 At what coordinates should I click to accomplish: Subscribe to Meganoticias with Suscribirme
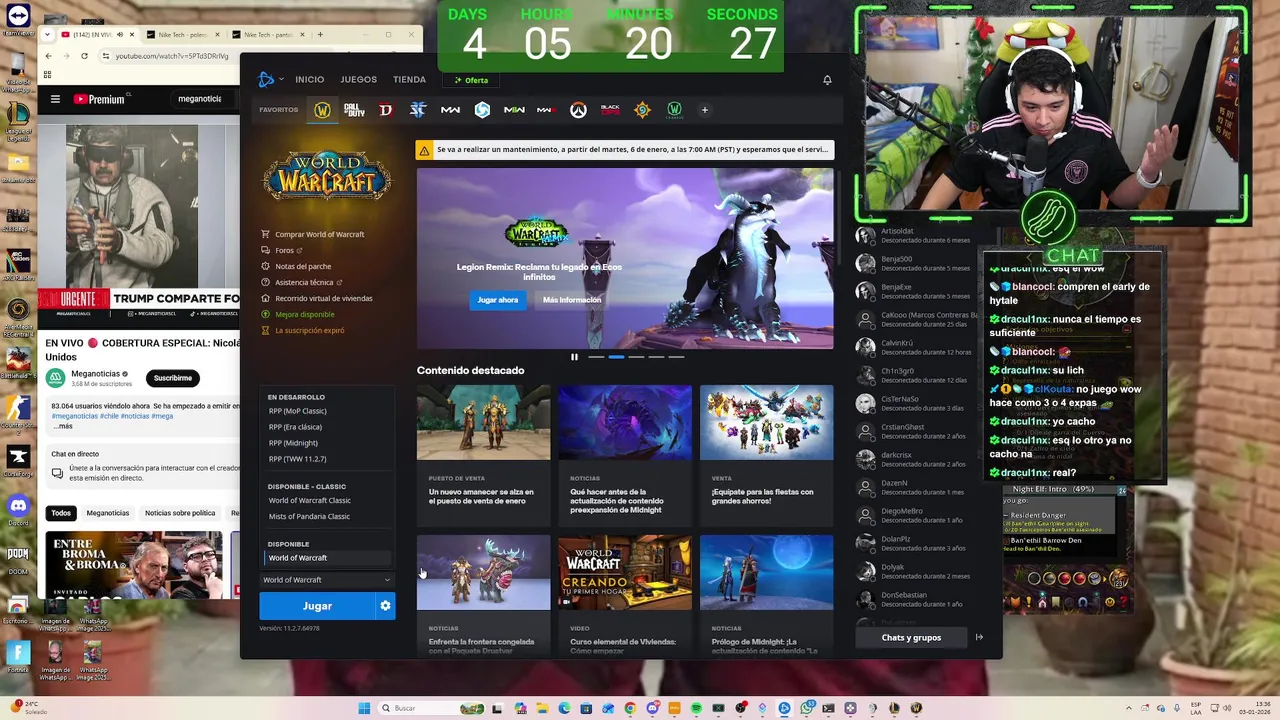tap(173, 378)
